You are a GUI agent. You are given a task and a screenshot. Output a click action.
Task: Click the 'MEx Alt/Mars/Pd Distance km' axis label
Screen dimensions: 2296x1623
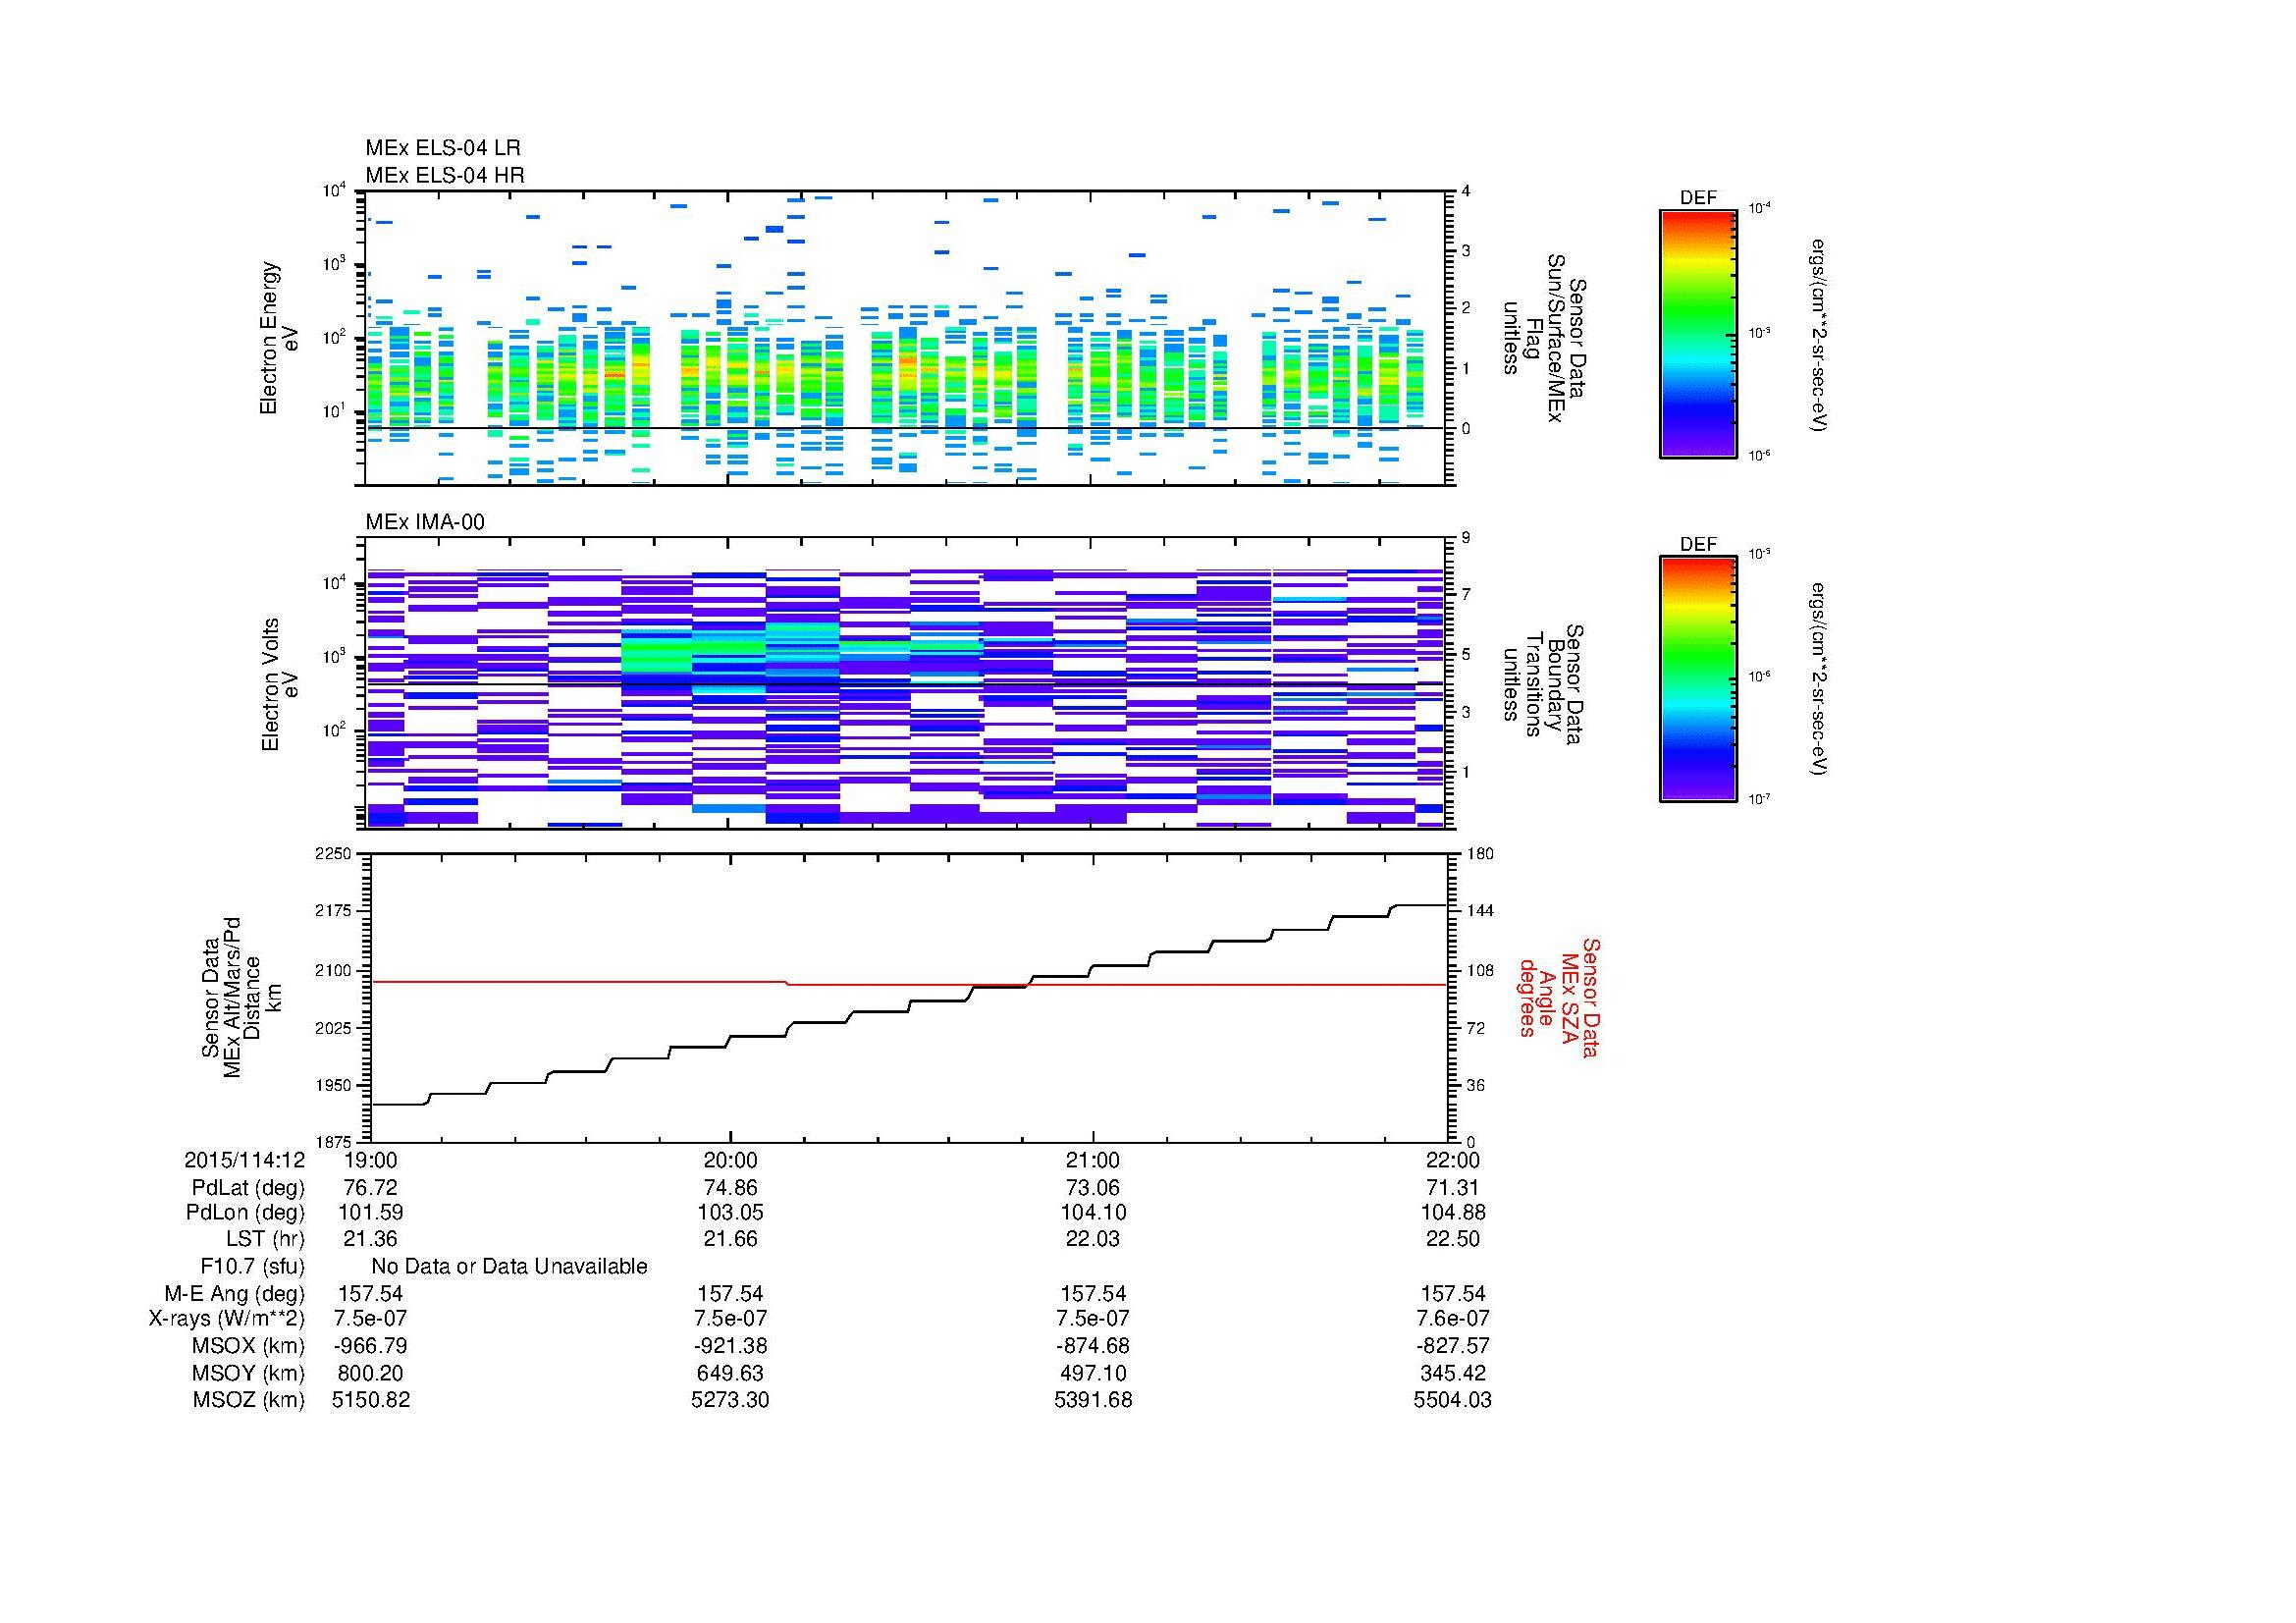(241, 997)
